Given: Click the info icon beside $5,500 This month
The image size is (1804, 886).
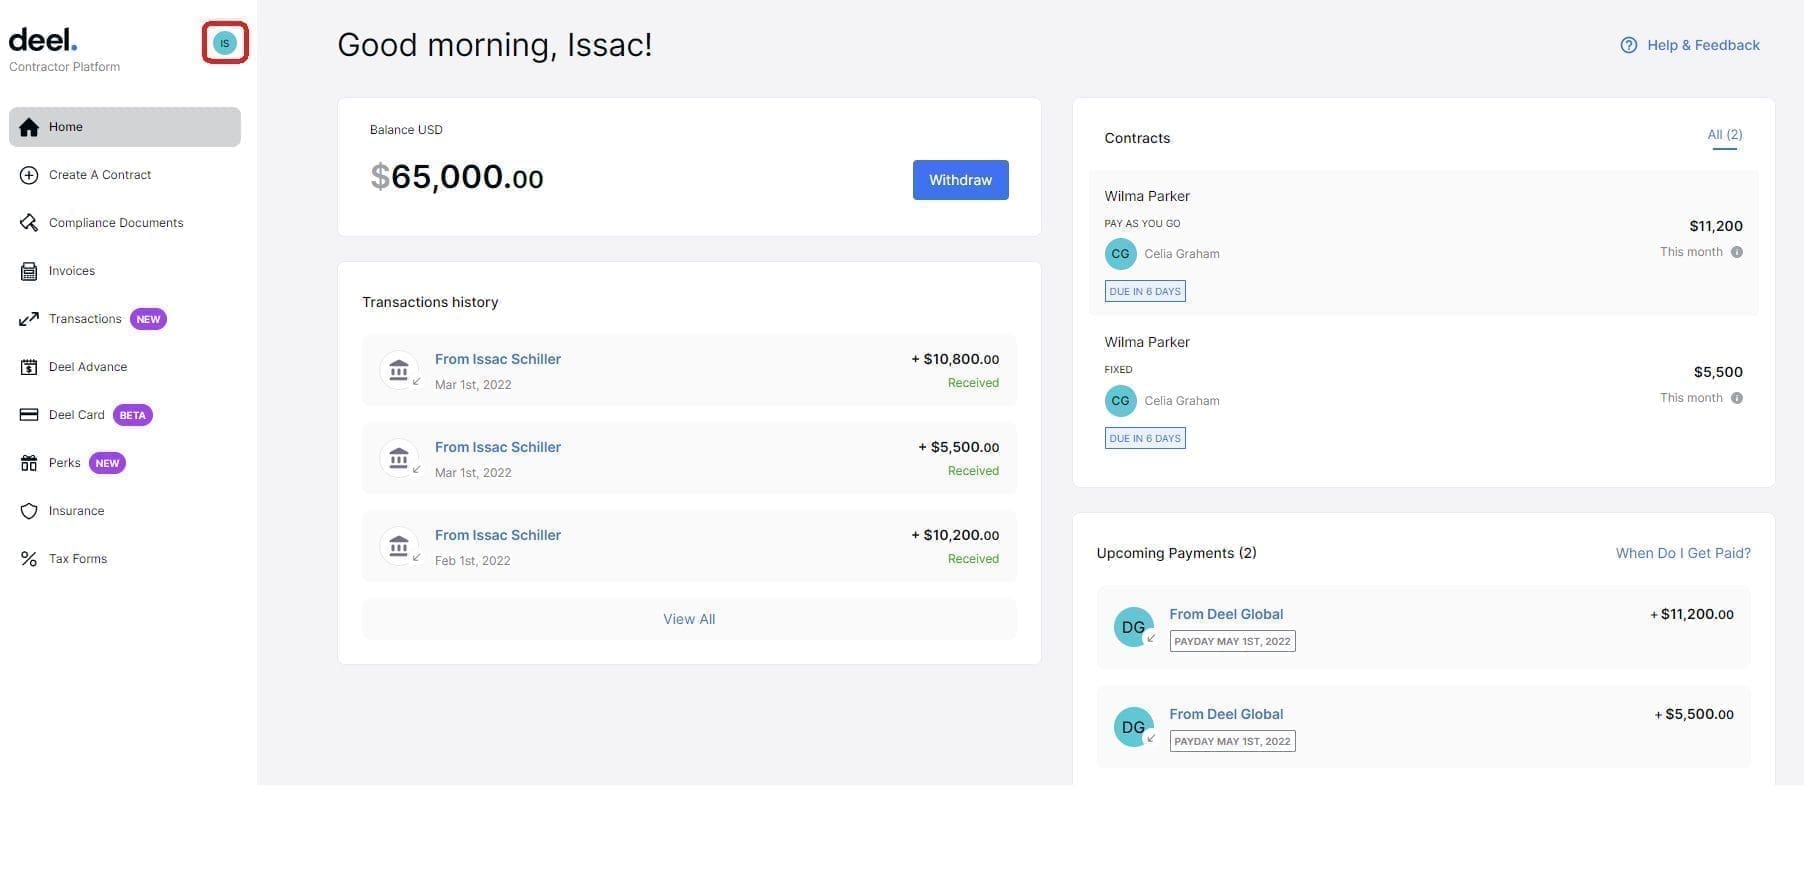Looking at the screenshot, I should [x=1737, y=398].
